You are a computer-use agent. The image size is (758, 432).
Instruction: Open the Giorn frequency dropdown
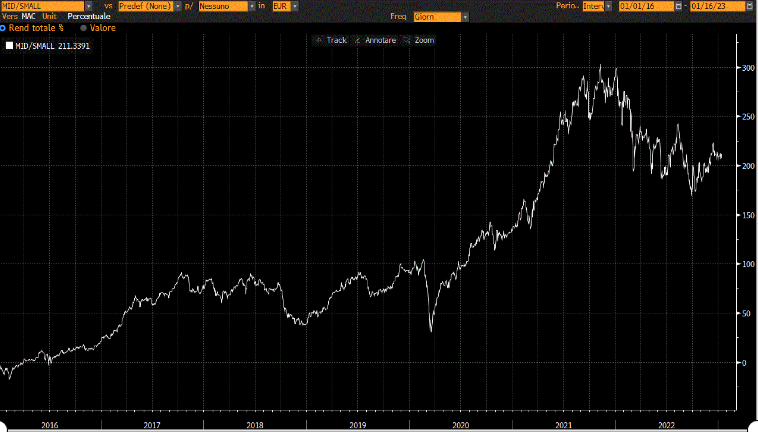pos(463,17)
